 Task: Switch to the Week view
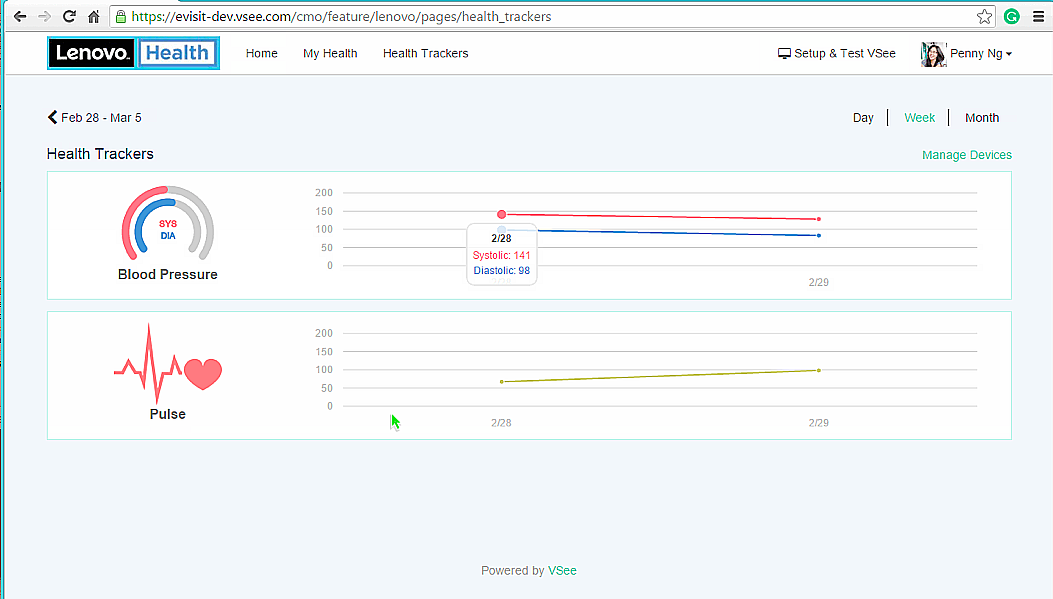919,118
